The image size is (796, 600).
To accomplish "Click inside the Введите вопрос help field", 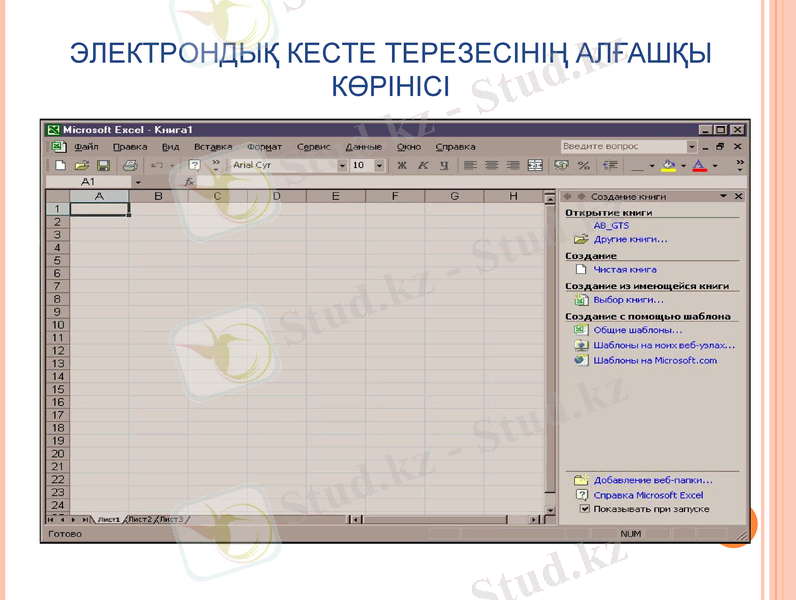I will point(624,147).
